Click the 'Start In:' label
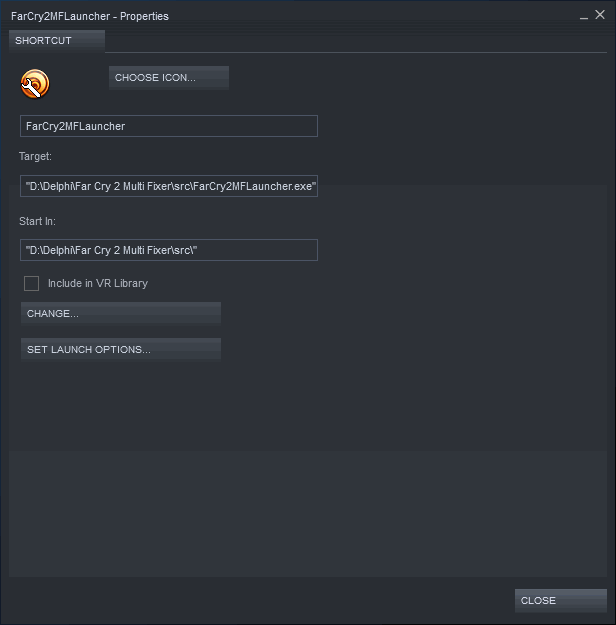 (36, 220)
